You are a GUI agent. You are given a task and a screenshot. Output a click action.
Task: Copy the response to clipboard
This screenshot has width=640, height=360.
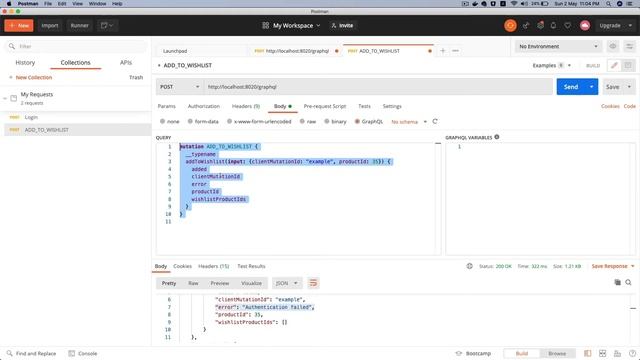[x=618, y=282]
